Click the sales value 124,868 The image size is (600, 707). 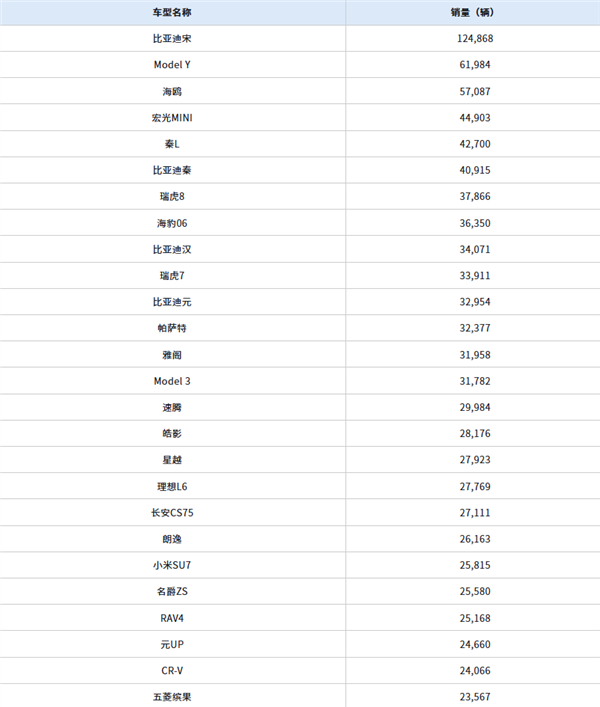pyautogui.click(x=473, y=38)
